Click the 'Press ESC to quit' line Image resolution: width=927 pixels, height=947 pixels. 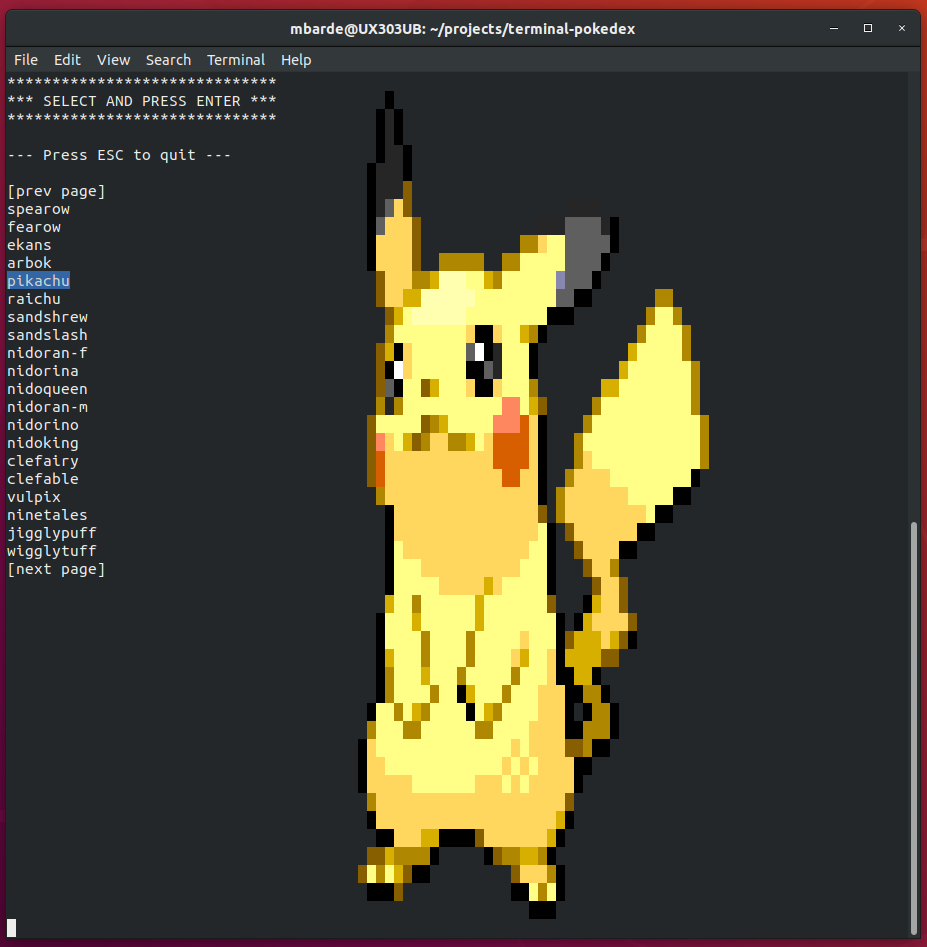pyautogui.click(x=119, y=155)
